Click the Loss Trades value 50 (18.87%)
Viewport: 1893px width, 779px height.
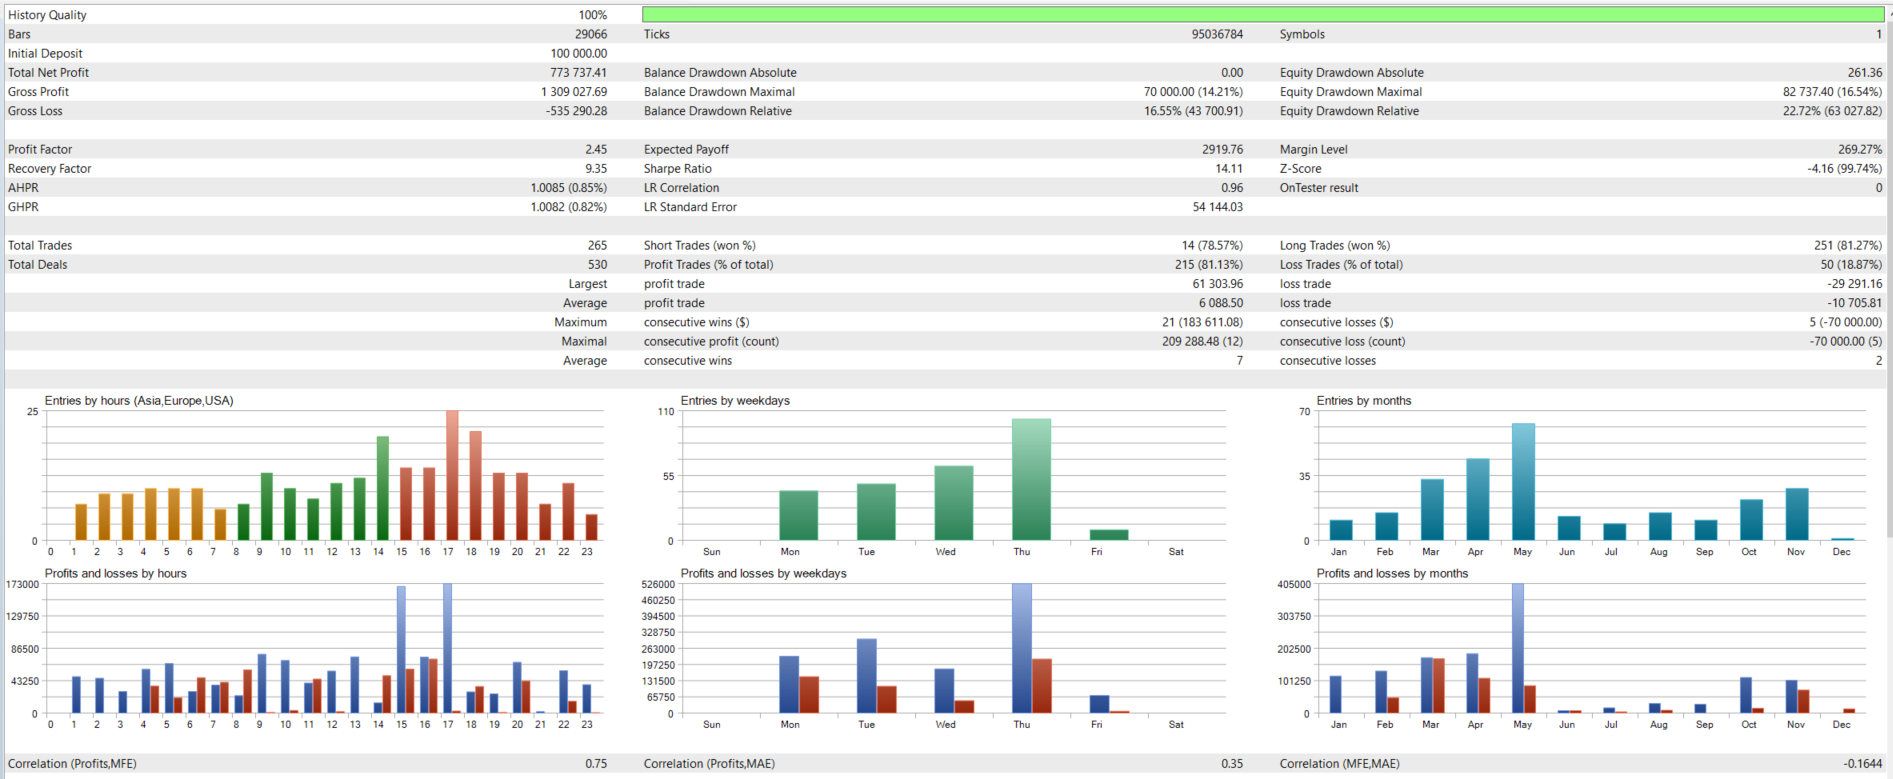click(1850, 265)
